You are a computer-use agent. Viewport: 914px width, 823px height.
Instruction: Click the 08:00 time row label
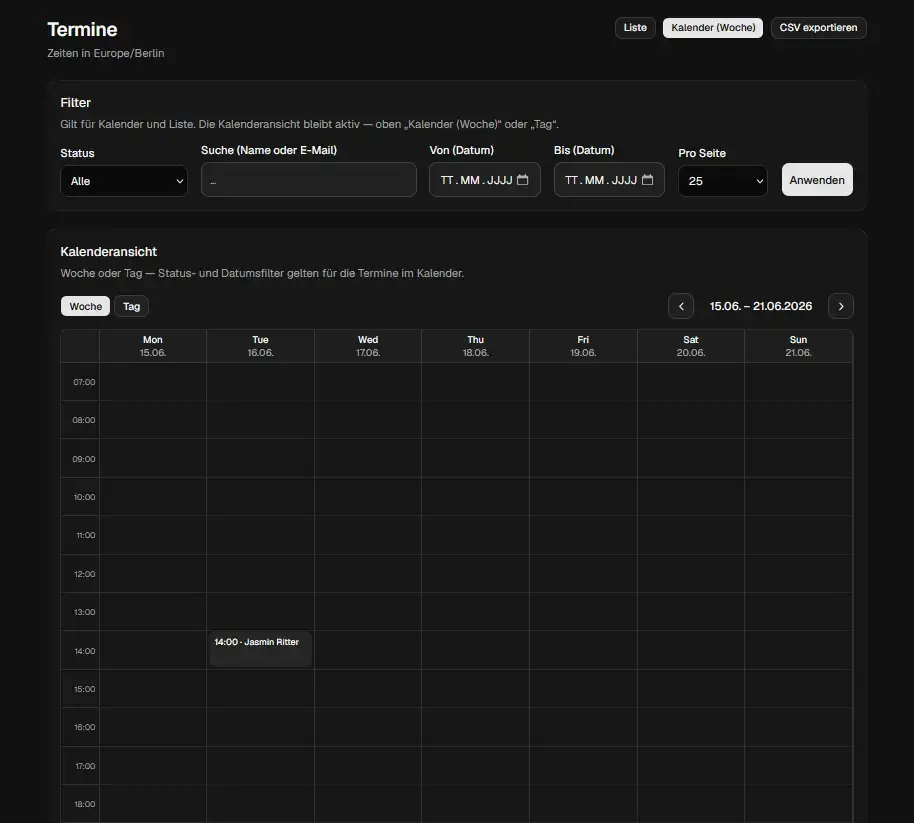(x=84, y=420)
